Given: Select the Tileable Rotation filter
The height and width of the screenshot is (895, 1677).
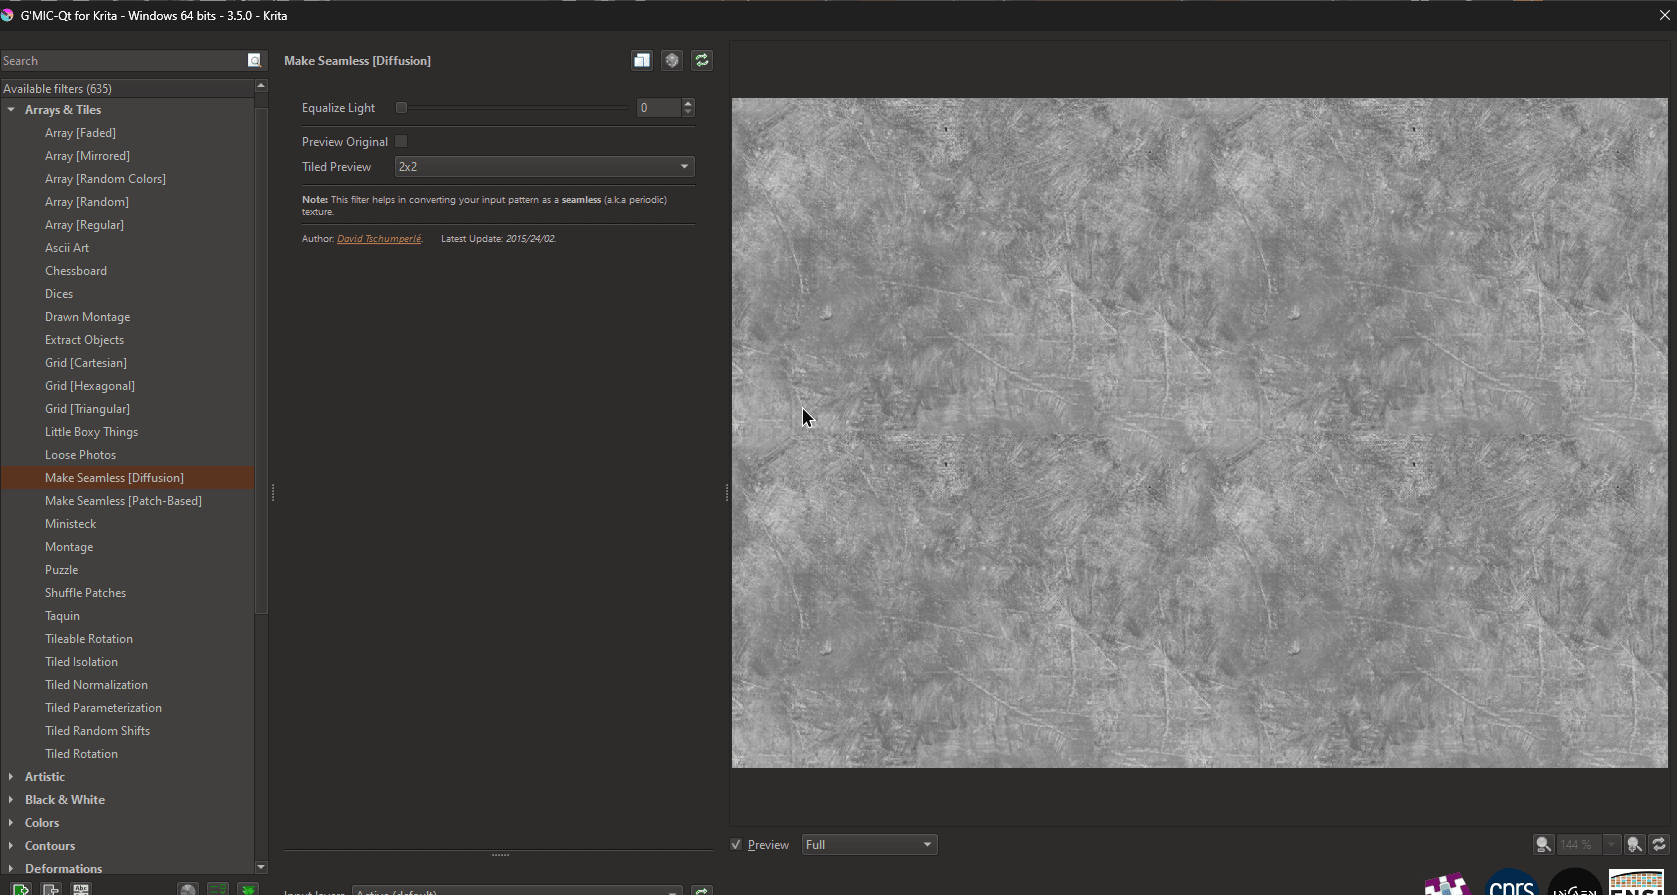Looking at the screenshot, I should click(x=89, y=639).
